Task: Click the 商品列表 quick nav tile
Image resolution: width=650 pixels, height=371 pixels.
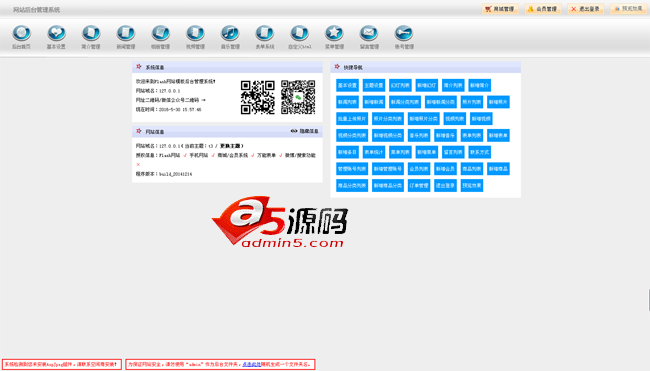Action: tap(472, 169)
